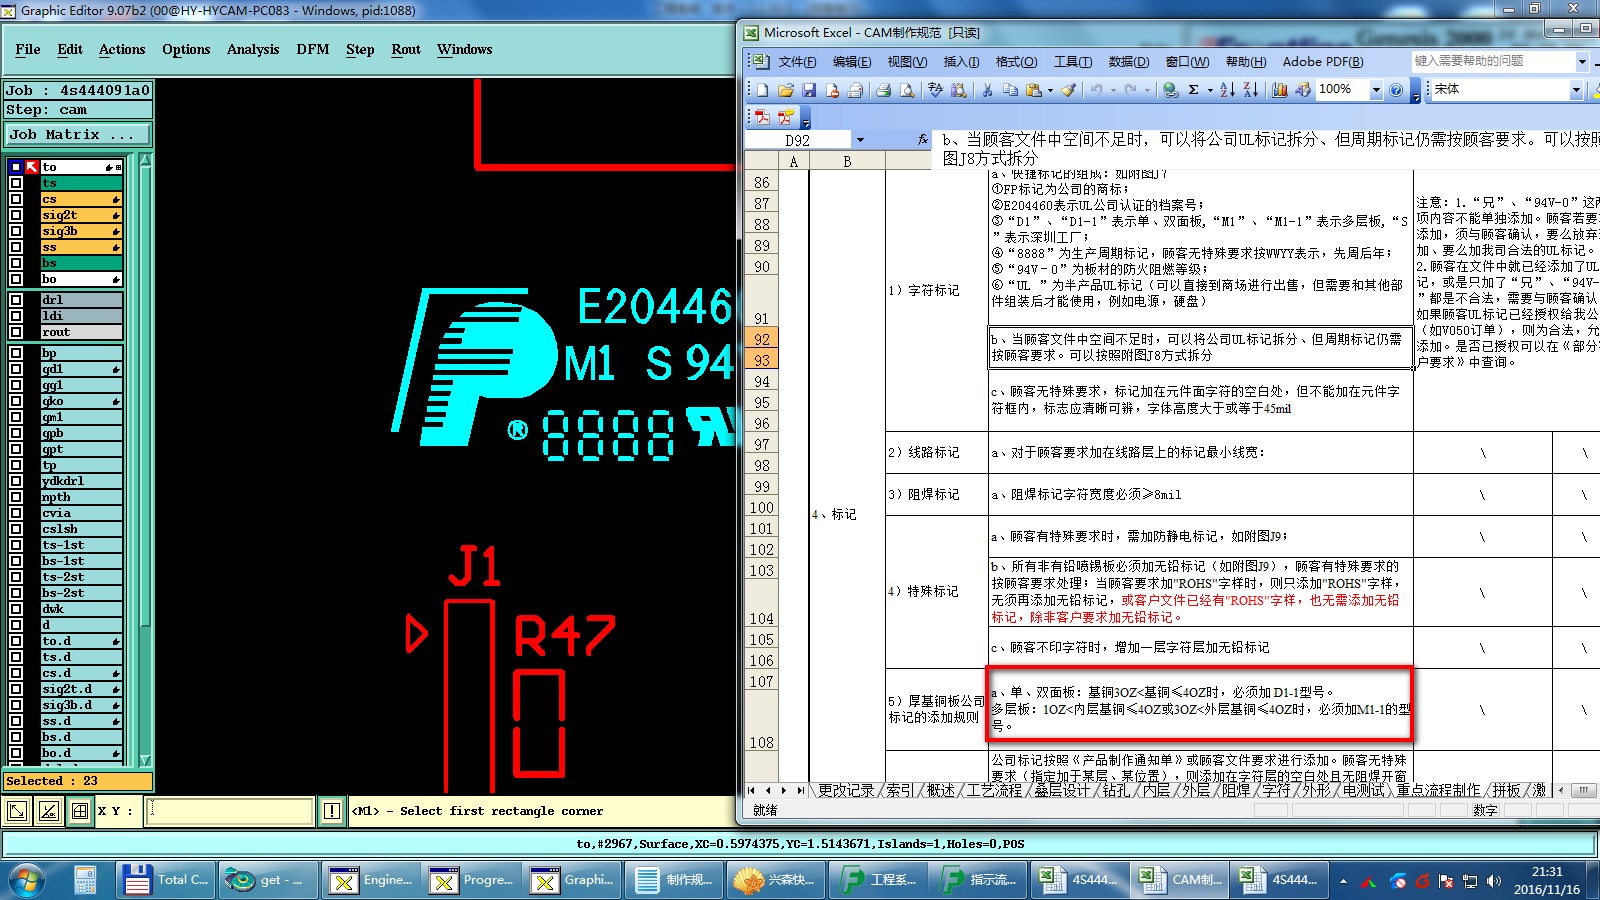
Task: Open the Name Box dropdown next to D92
Action: (860, 141)
